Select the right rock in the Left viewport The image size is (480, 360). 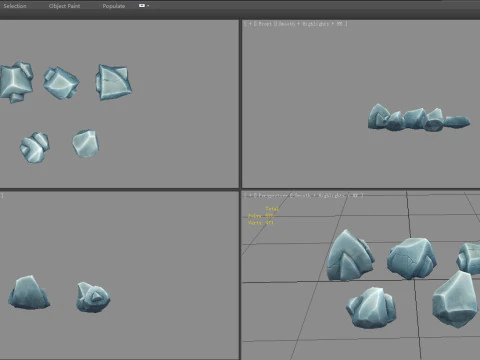93,297
